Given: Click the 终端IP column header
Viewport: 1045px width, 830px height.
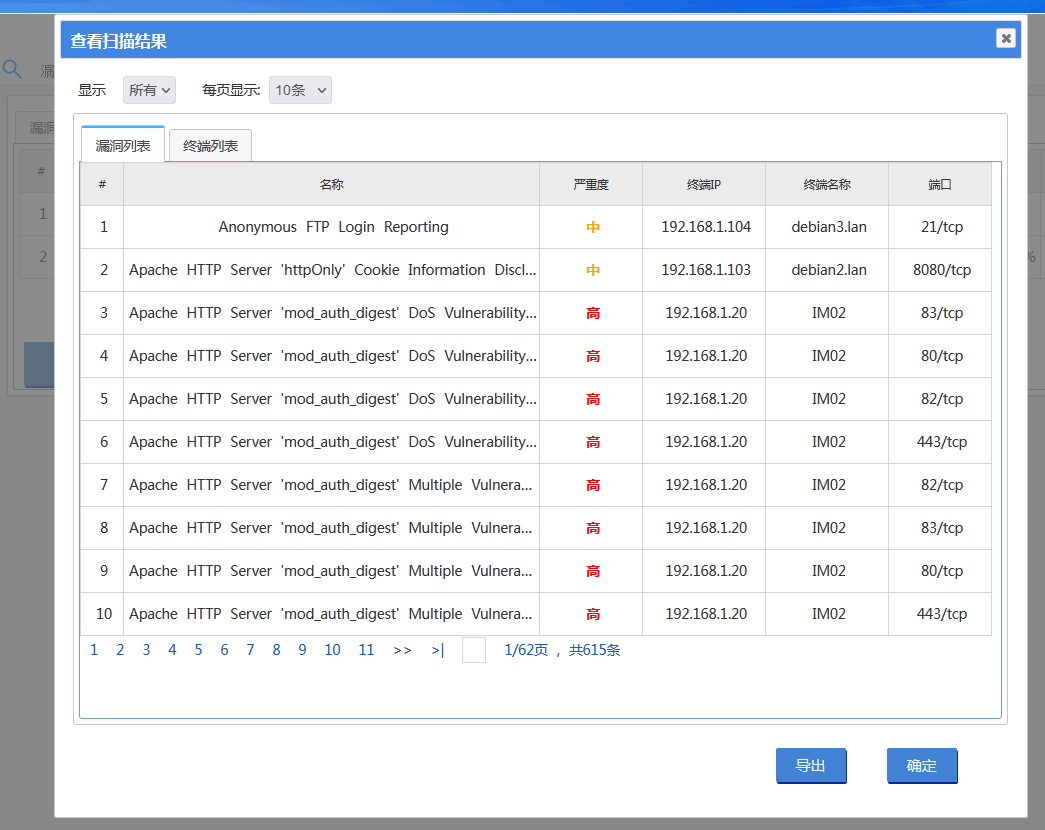Looking at the screenshot, I should pyautogui.click(x=704, y=184).
